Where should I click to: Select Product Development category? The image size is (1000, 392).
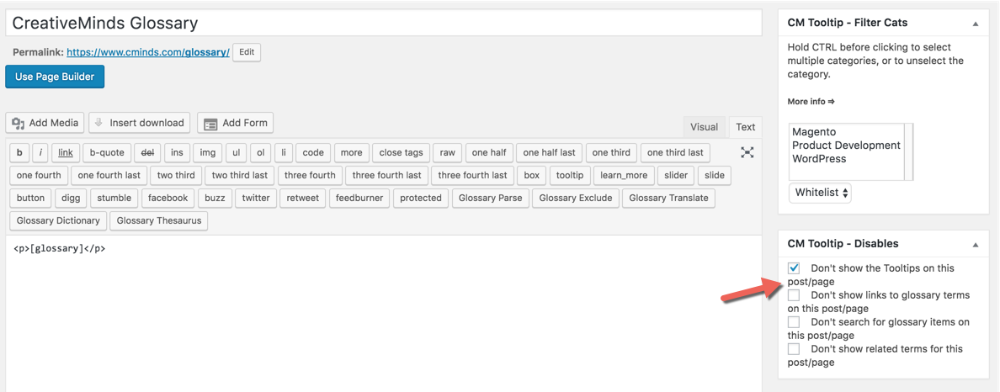point(846,145)
